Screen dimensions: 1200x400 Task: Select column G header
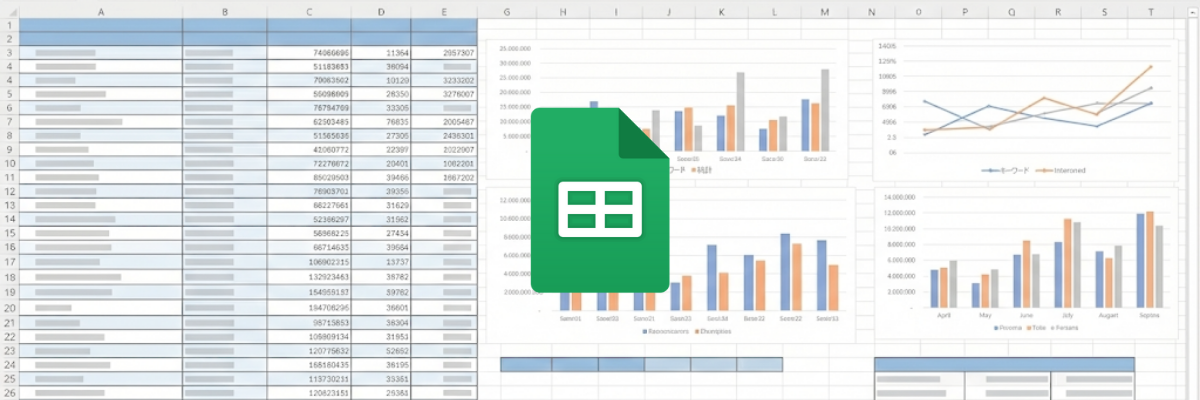click(507, 11)
